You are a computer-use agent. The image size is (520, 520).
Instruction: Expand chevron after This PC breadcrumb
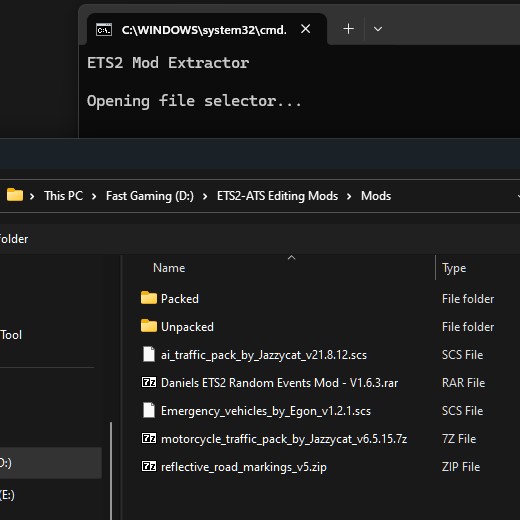tap(94, 196)
